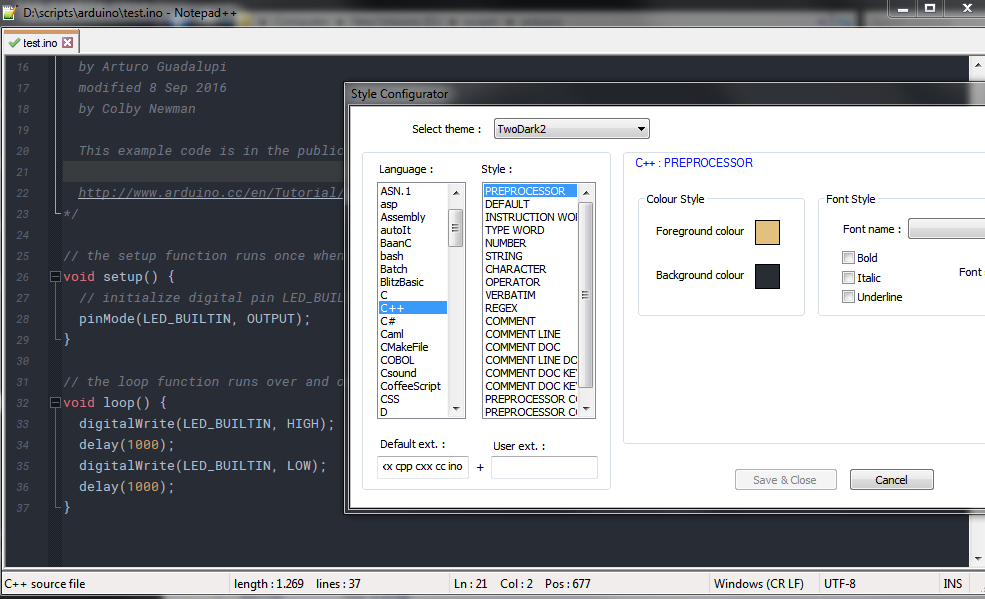The width and height of the screenshot is (985, 599).
Task: Click the editor vertical scrollbar up arrow
Action: point(977,65)
